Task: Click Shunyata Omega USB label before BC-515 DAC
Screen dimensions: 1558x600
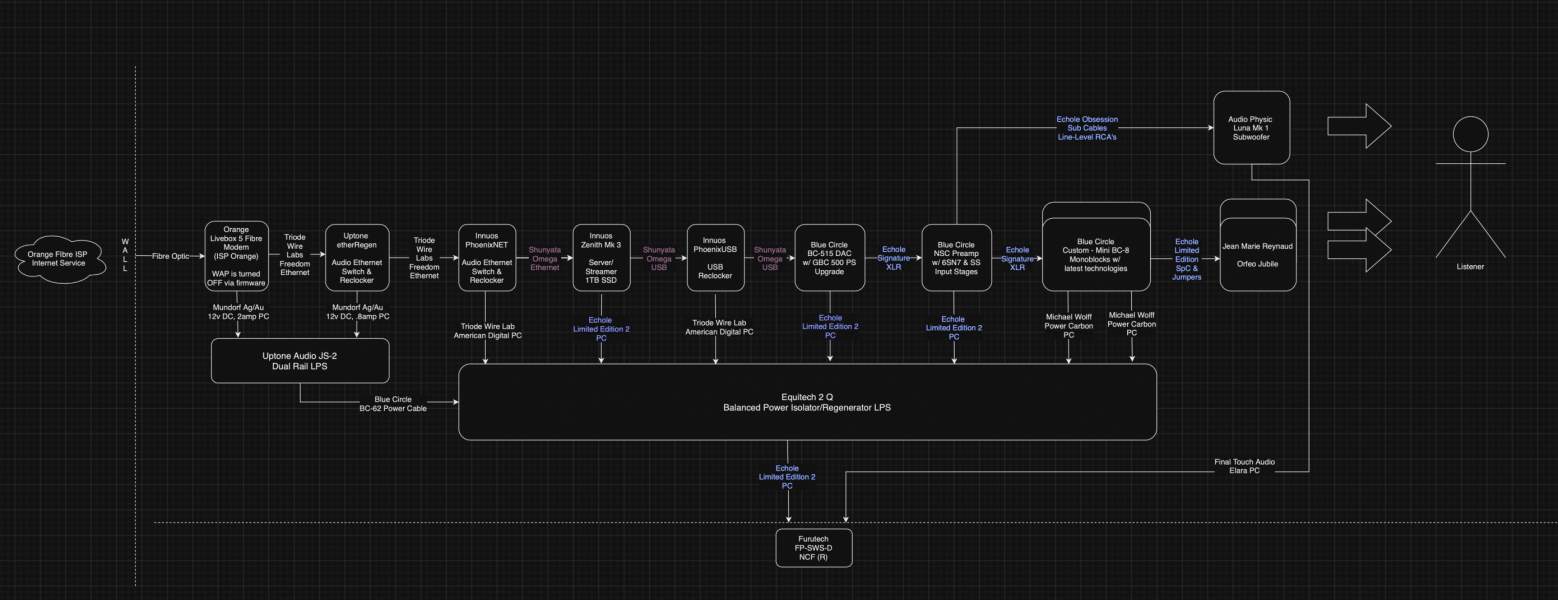Action: pos(770,258)
